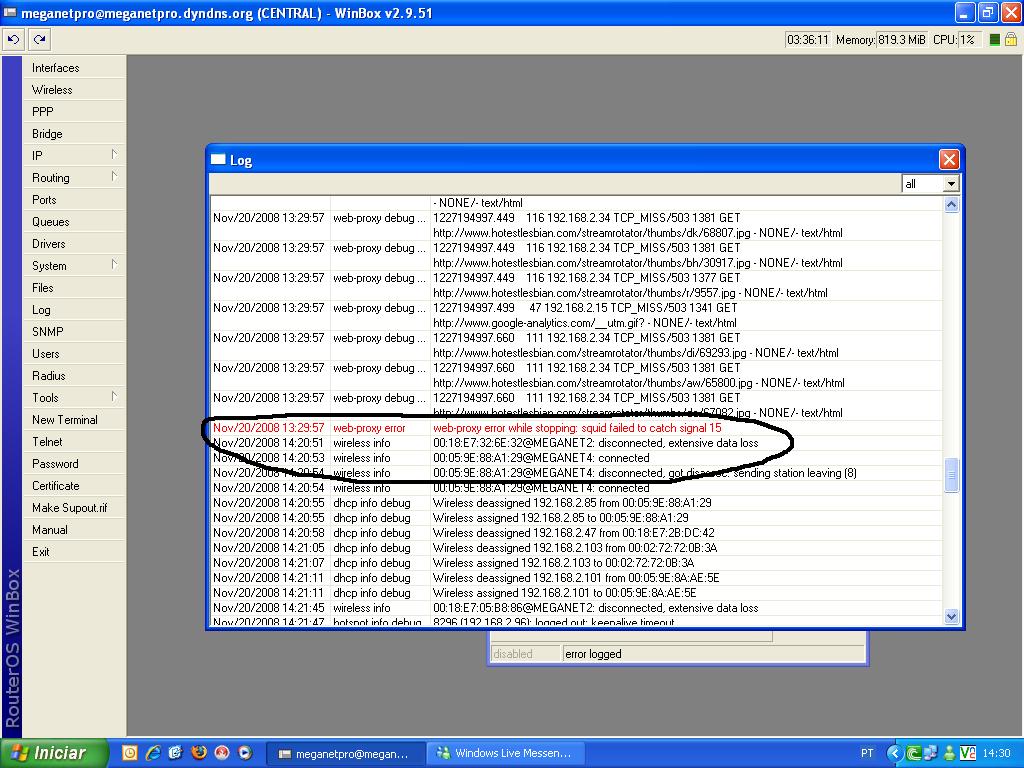Expand the System submenu
Viewport: 1024px width, 768px height.
click(x=74, y=266)
